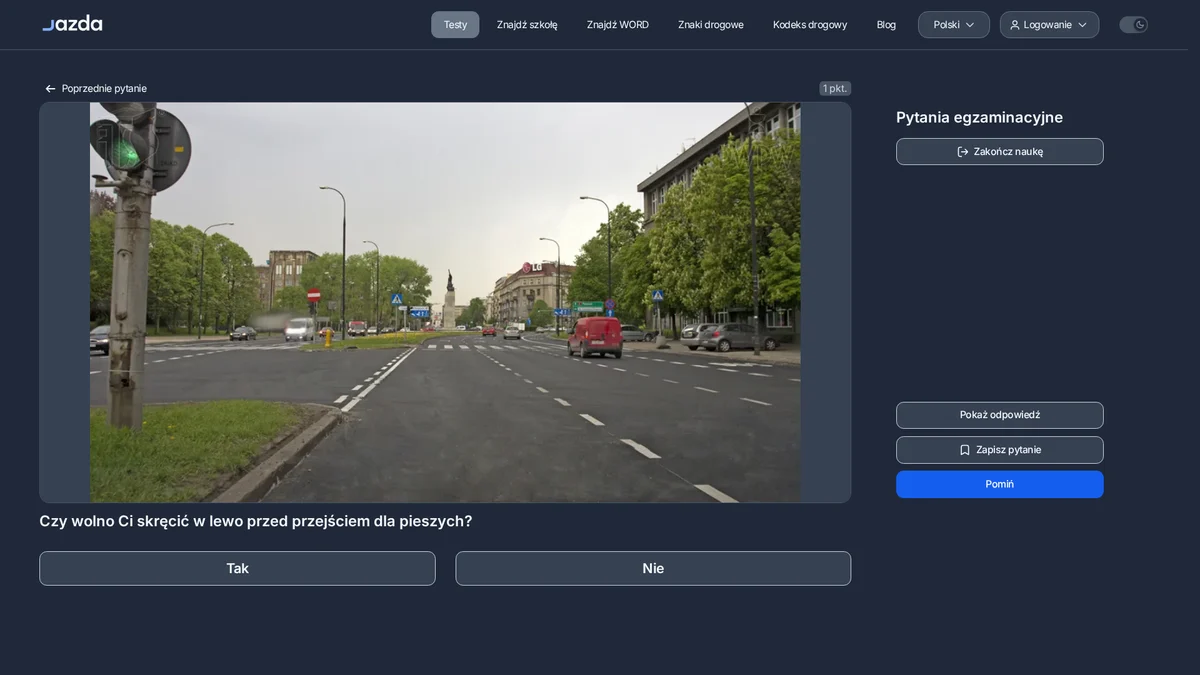Open the Polski language dropdown
Image resolution: width=1200 pixels, height=675 pixels.
point(954,25)
